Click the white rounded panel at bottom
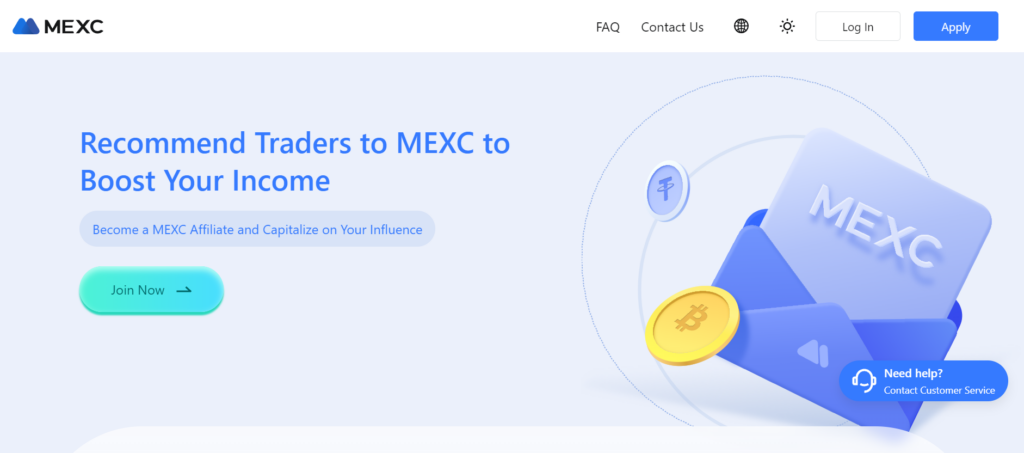This screenshot has width=1024, height=453. point(496,440)
